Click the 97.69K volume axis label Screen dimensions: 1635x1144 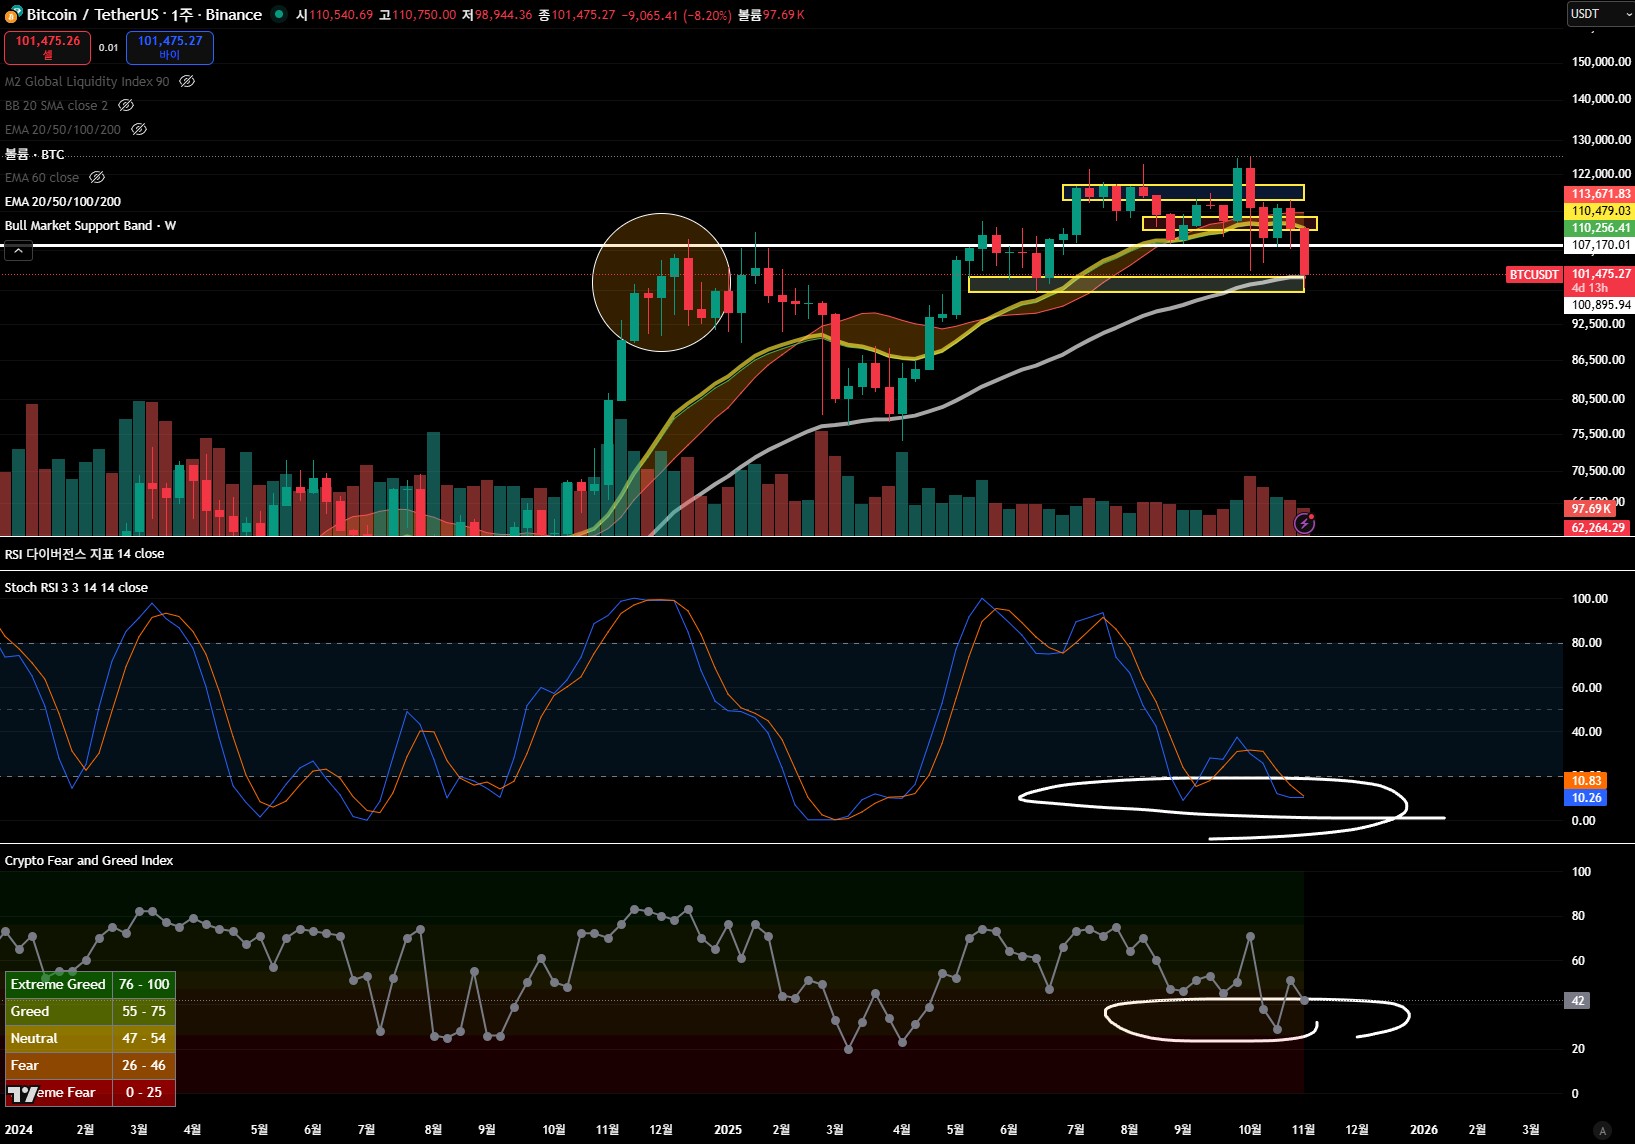pos(1592,509)
